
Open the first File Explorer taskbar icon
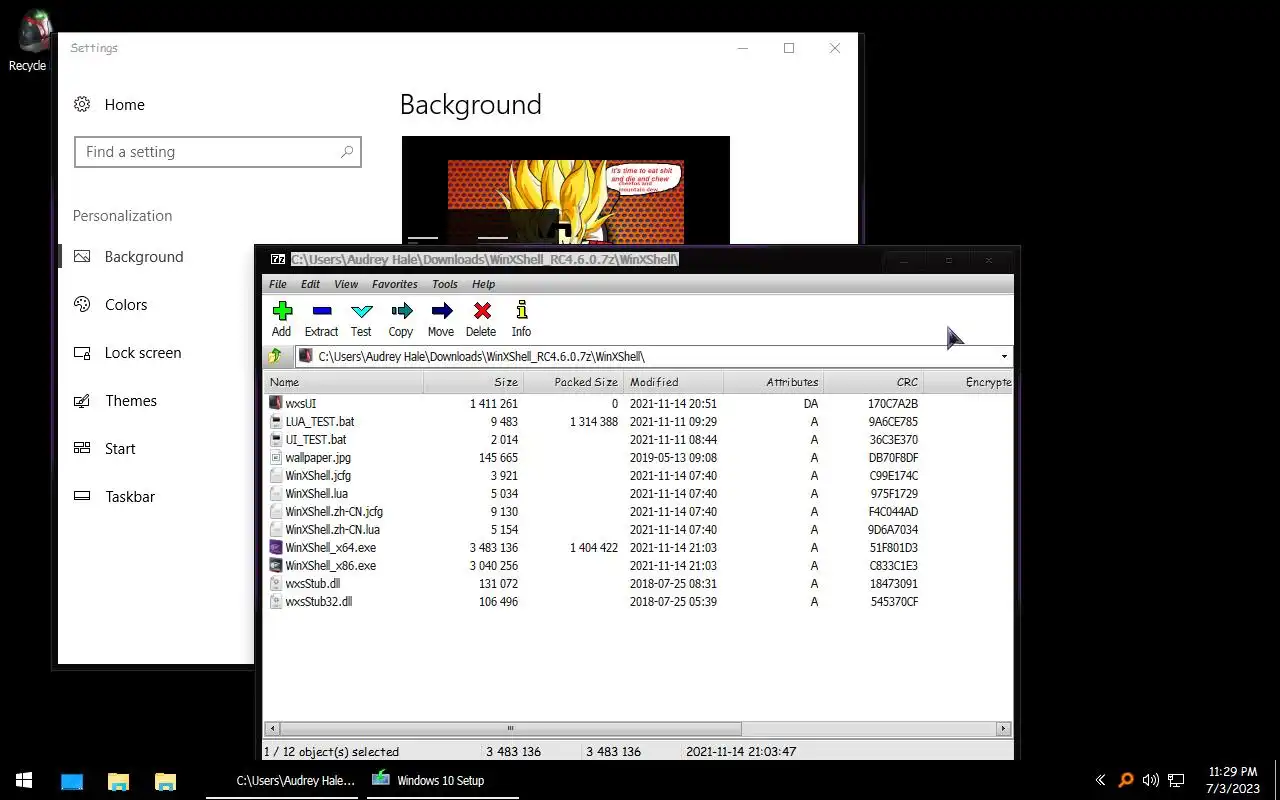click(x=118, y=781)
